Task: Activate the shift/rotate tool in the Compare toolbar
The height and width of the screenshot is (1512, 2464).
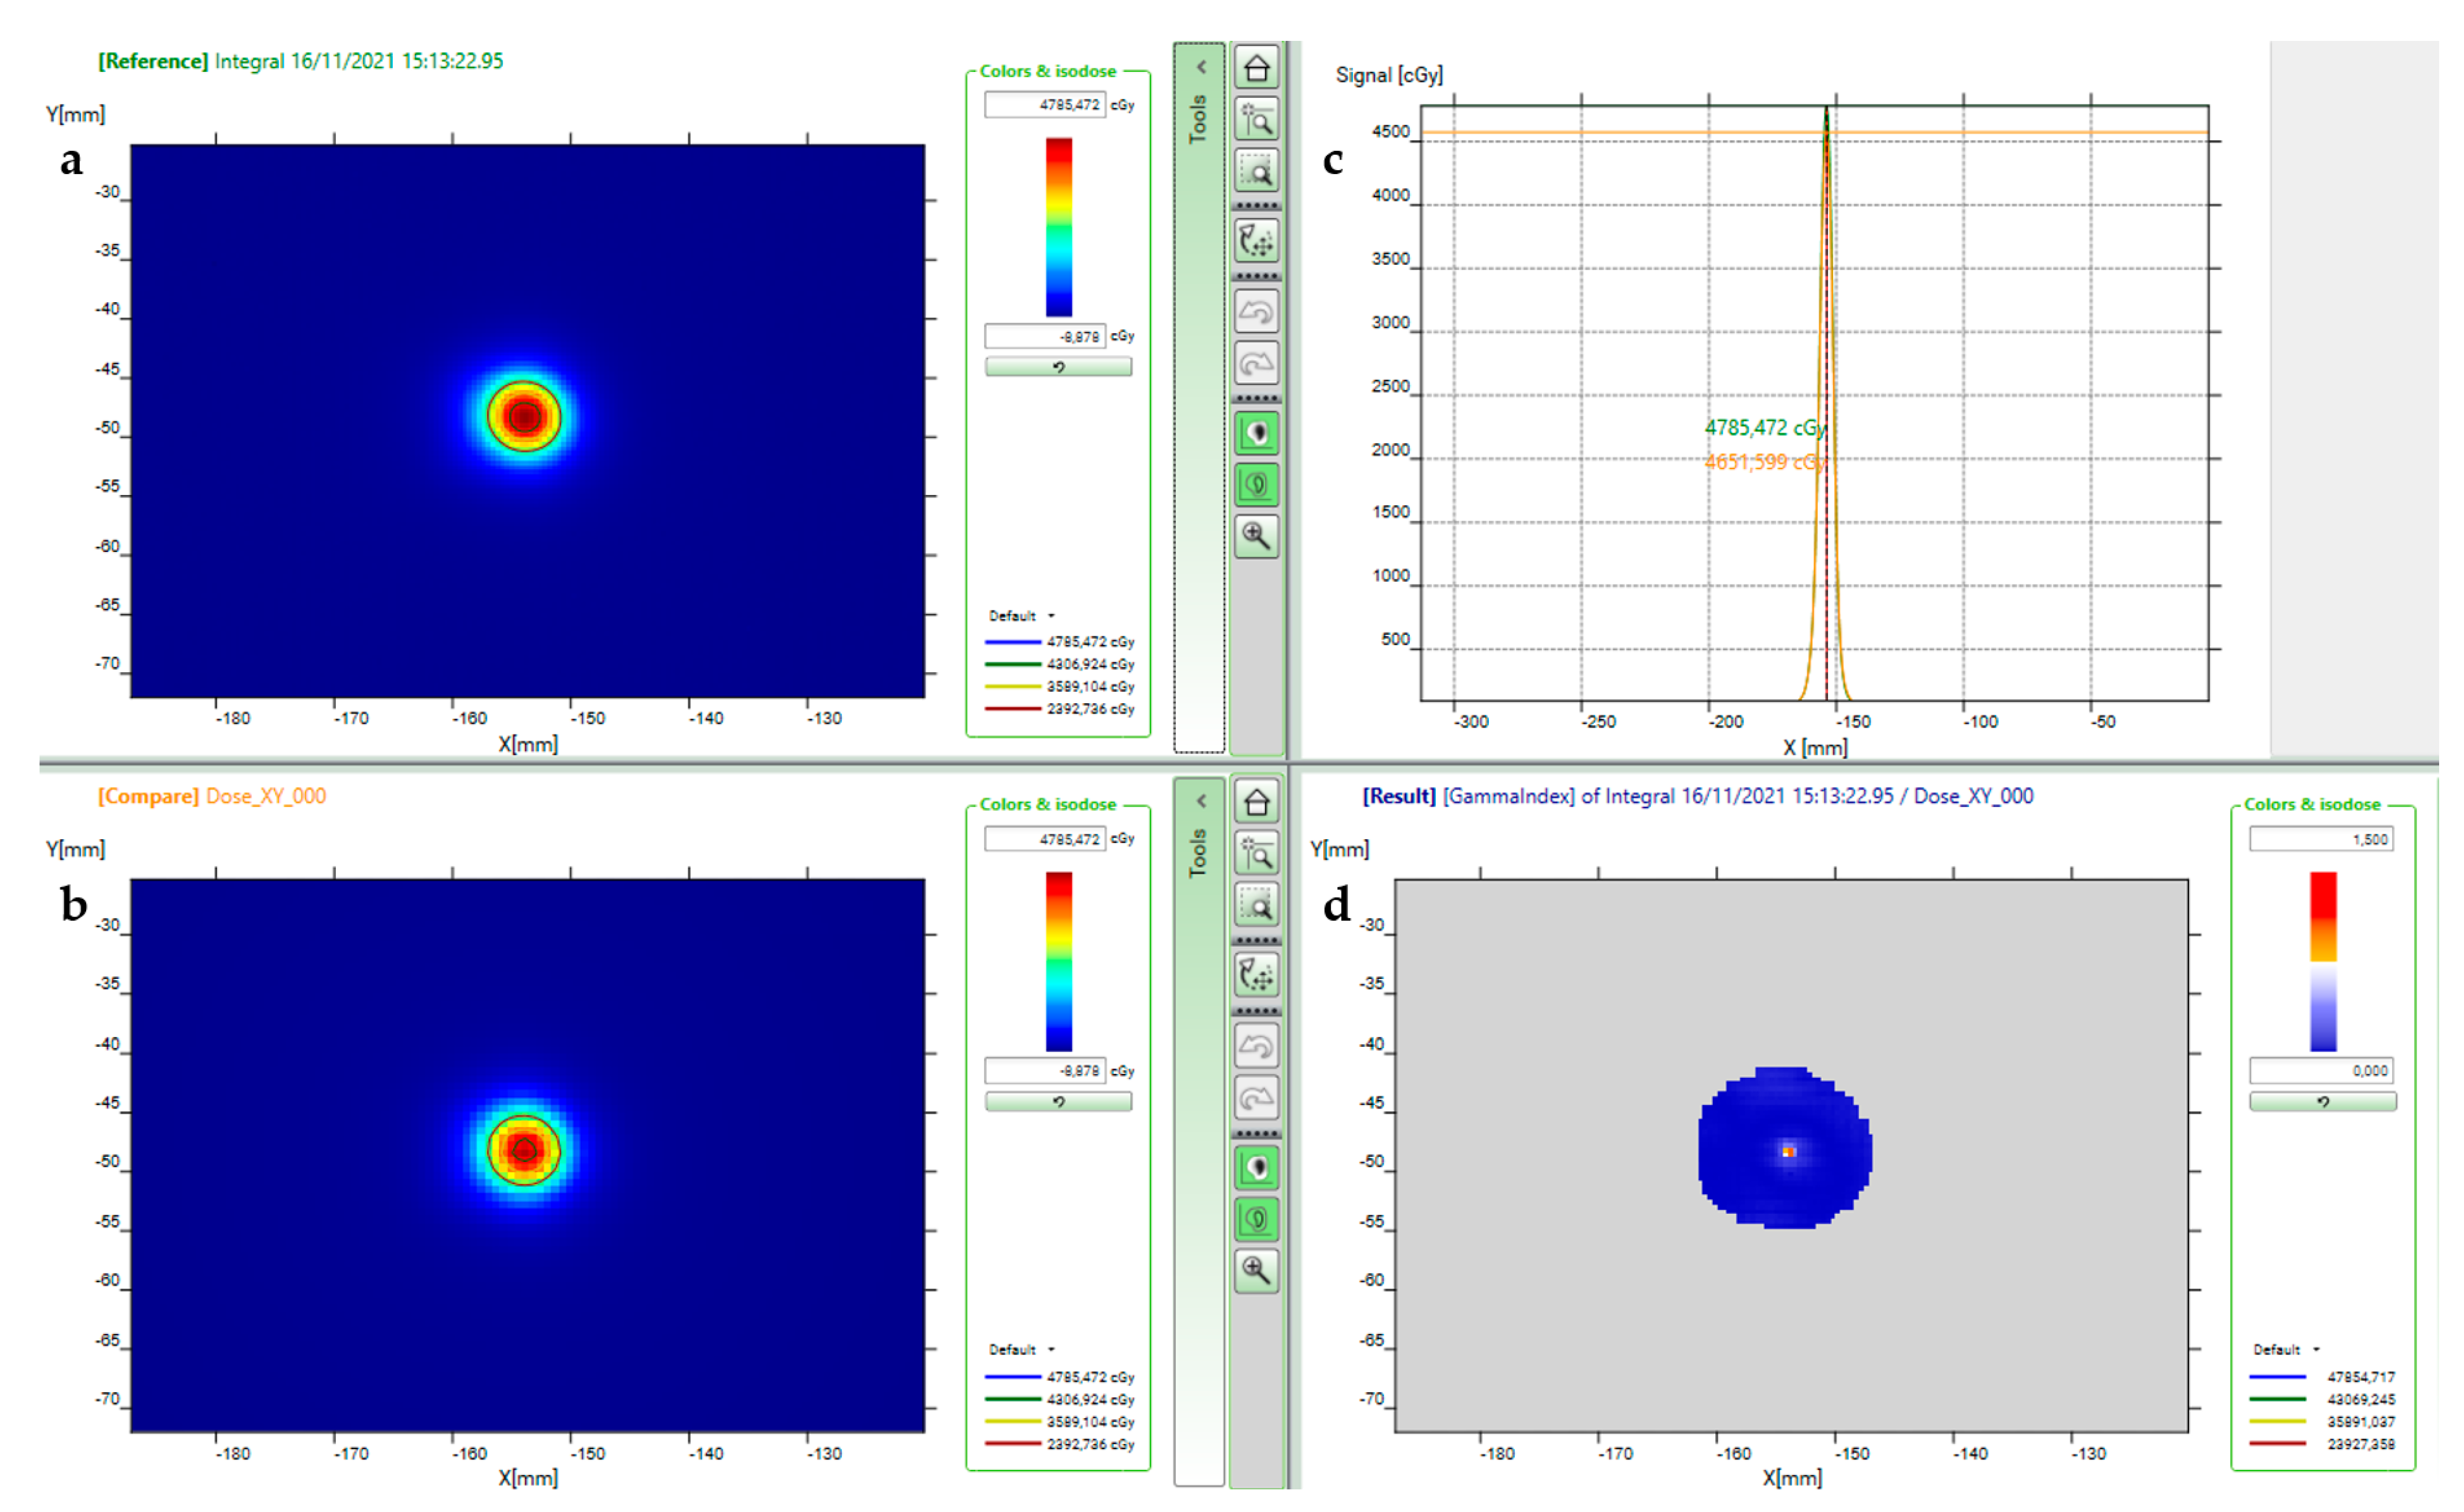Action: coord(1256,975)
